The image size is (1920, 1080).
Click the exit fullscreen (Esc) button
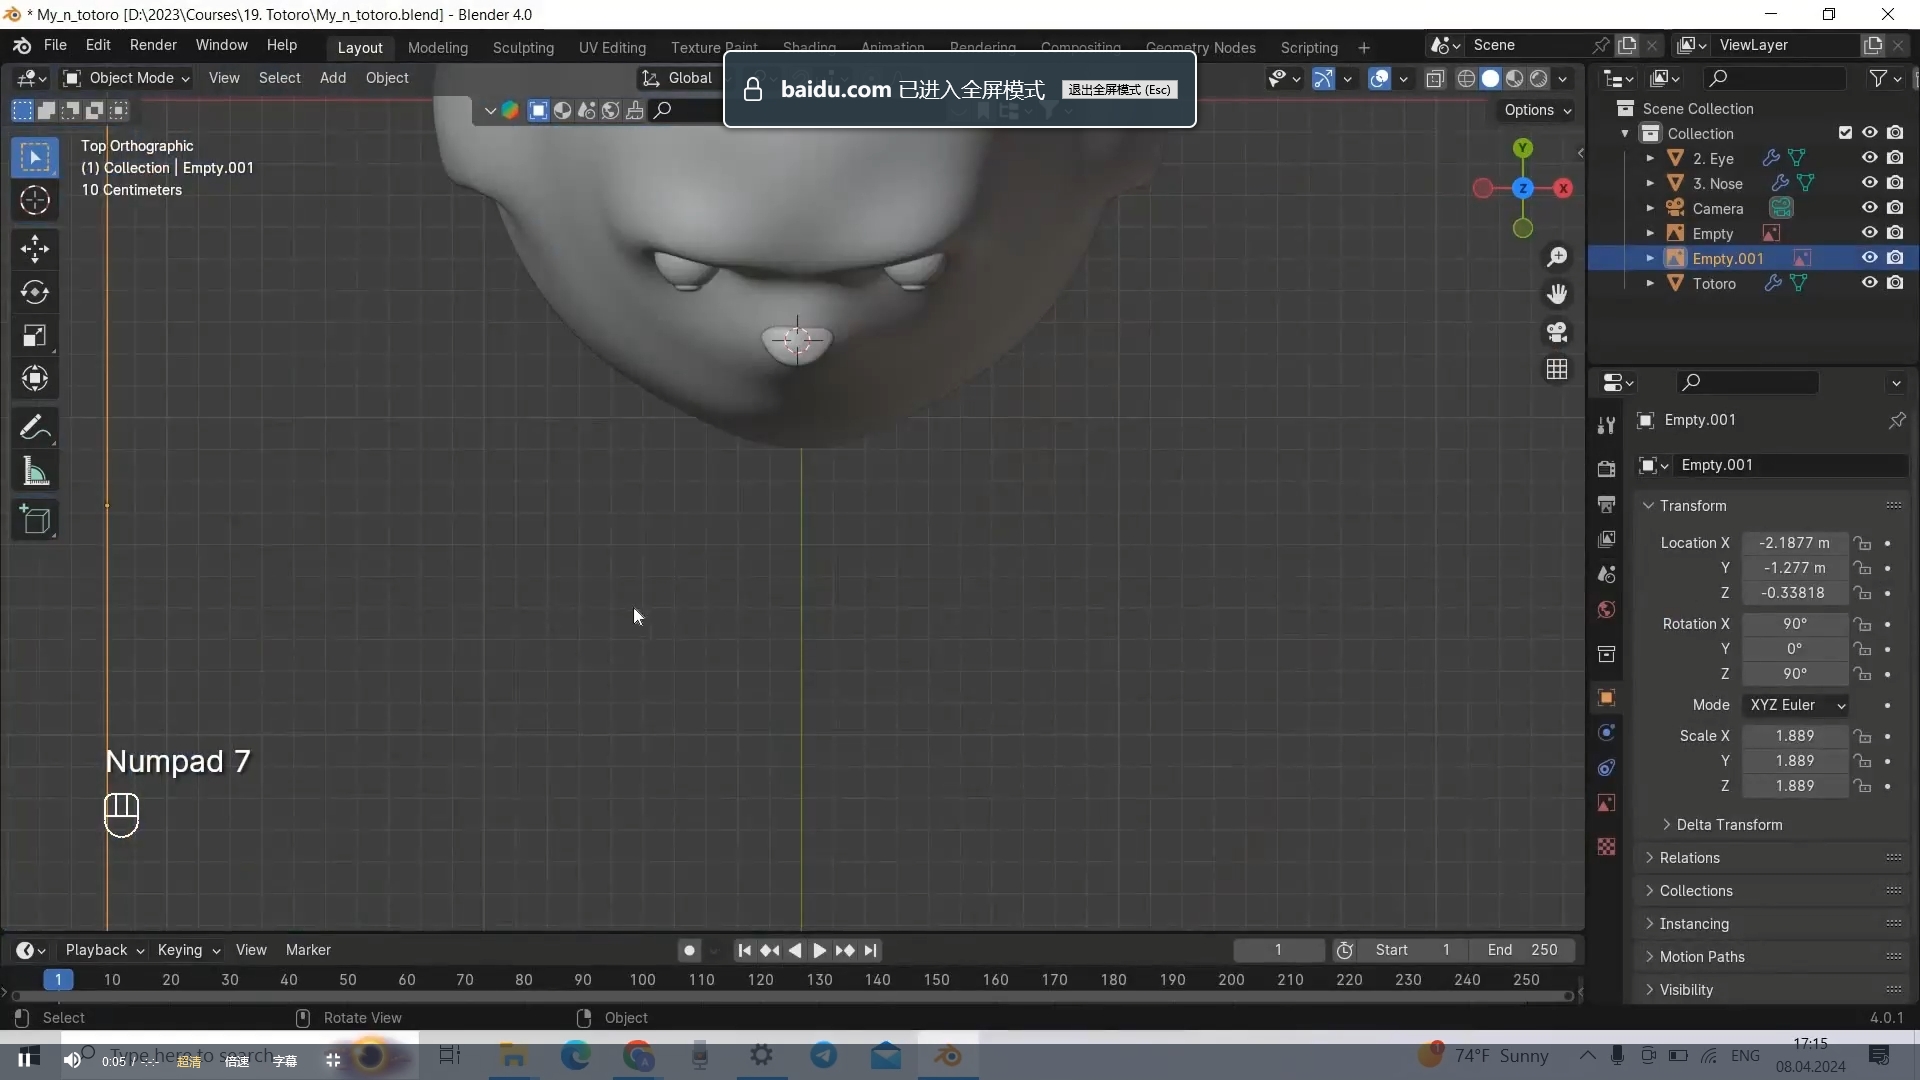click(x=1119, y=90)
